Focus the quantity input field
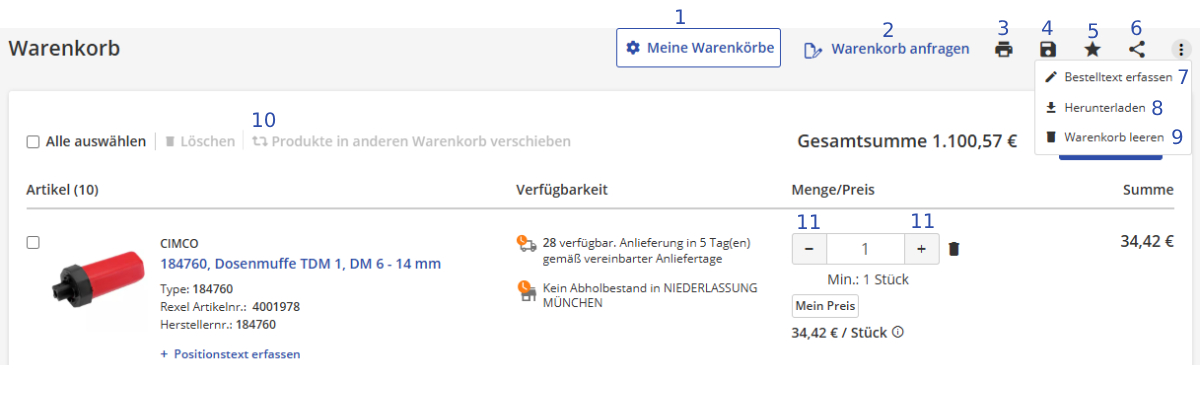Image resolution: width=1200 pixels, height=400 pixels. [865, 249]
